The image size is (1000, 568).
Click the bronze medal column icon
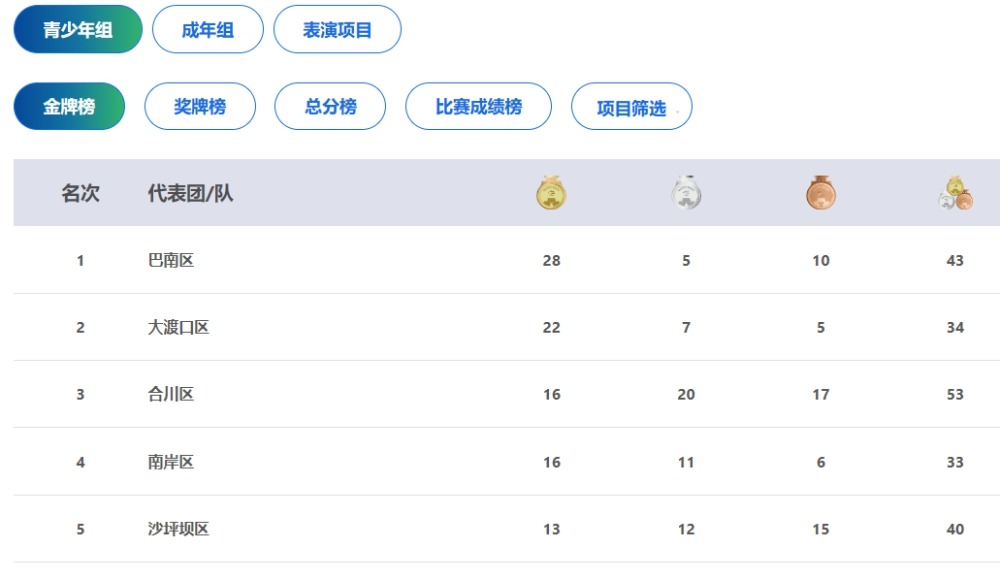click(821, 193)
